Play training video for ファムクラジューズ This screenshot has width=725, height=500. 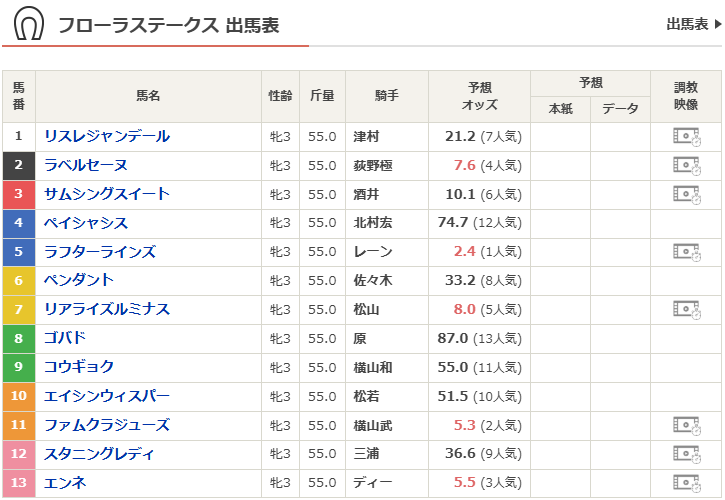tap(686, 426)
